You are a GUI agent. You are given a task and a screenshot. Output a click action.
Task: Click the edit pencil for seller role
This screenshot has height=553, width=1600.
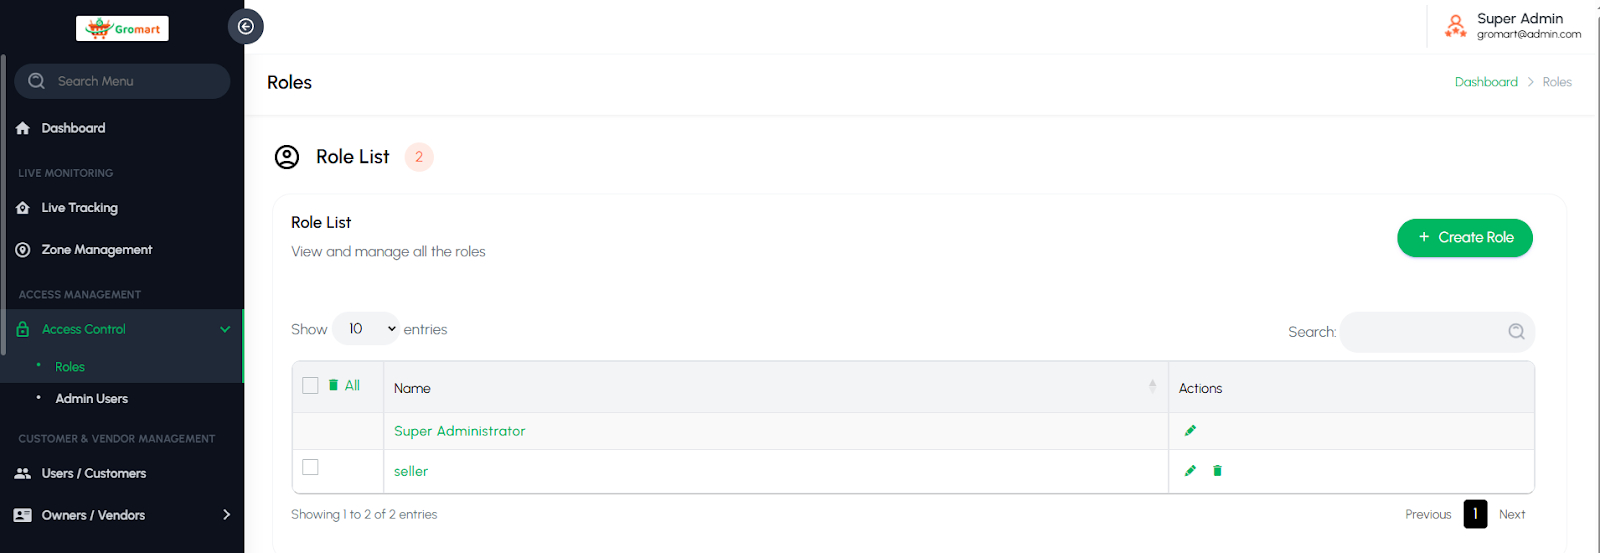click(x=1190, y=471)
